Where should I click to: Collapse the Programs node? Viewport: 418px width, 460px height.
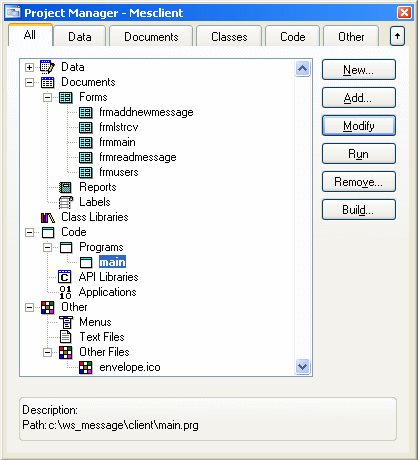click(x=47, y=247)
